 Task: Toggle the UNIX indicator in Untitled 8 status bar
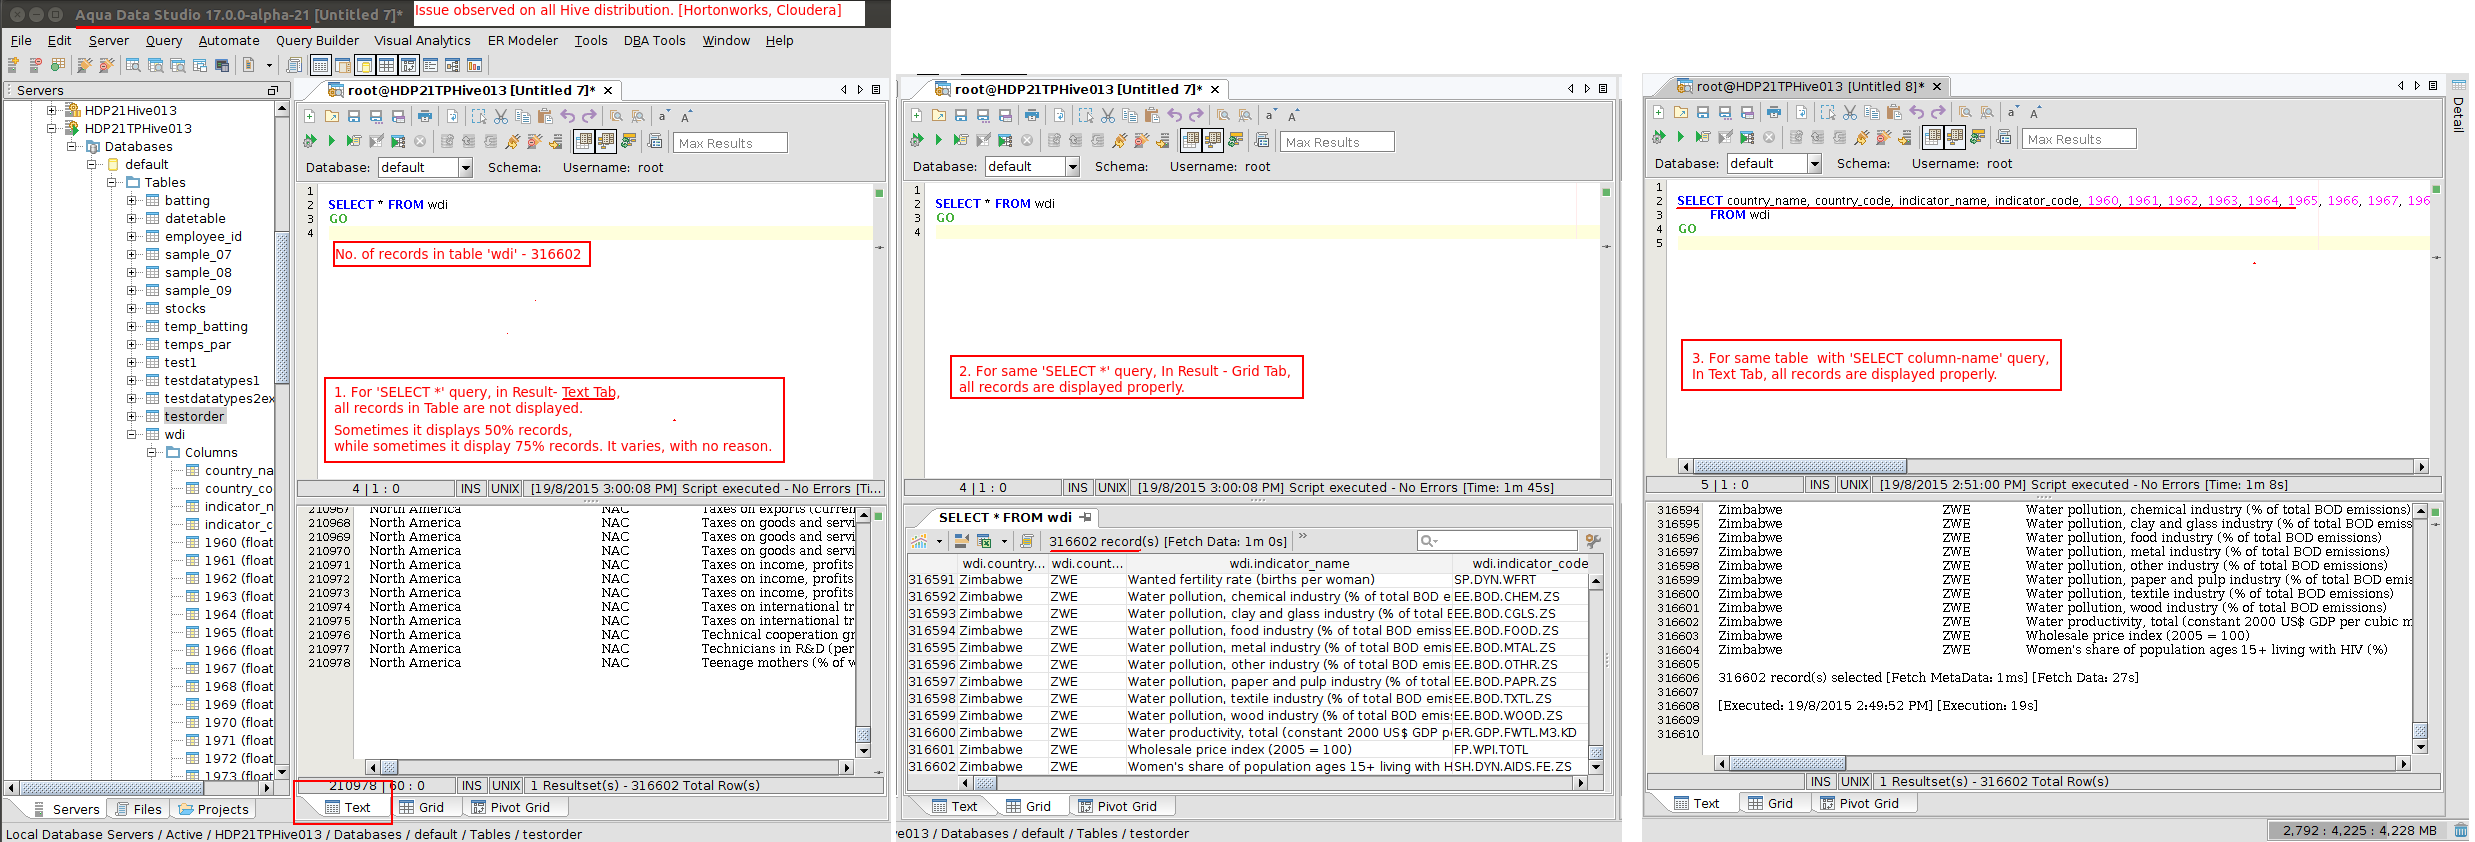pos(1853,485)
